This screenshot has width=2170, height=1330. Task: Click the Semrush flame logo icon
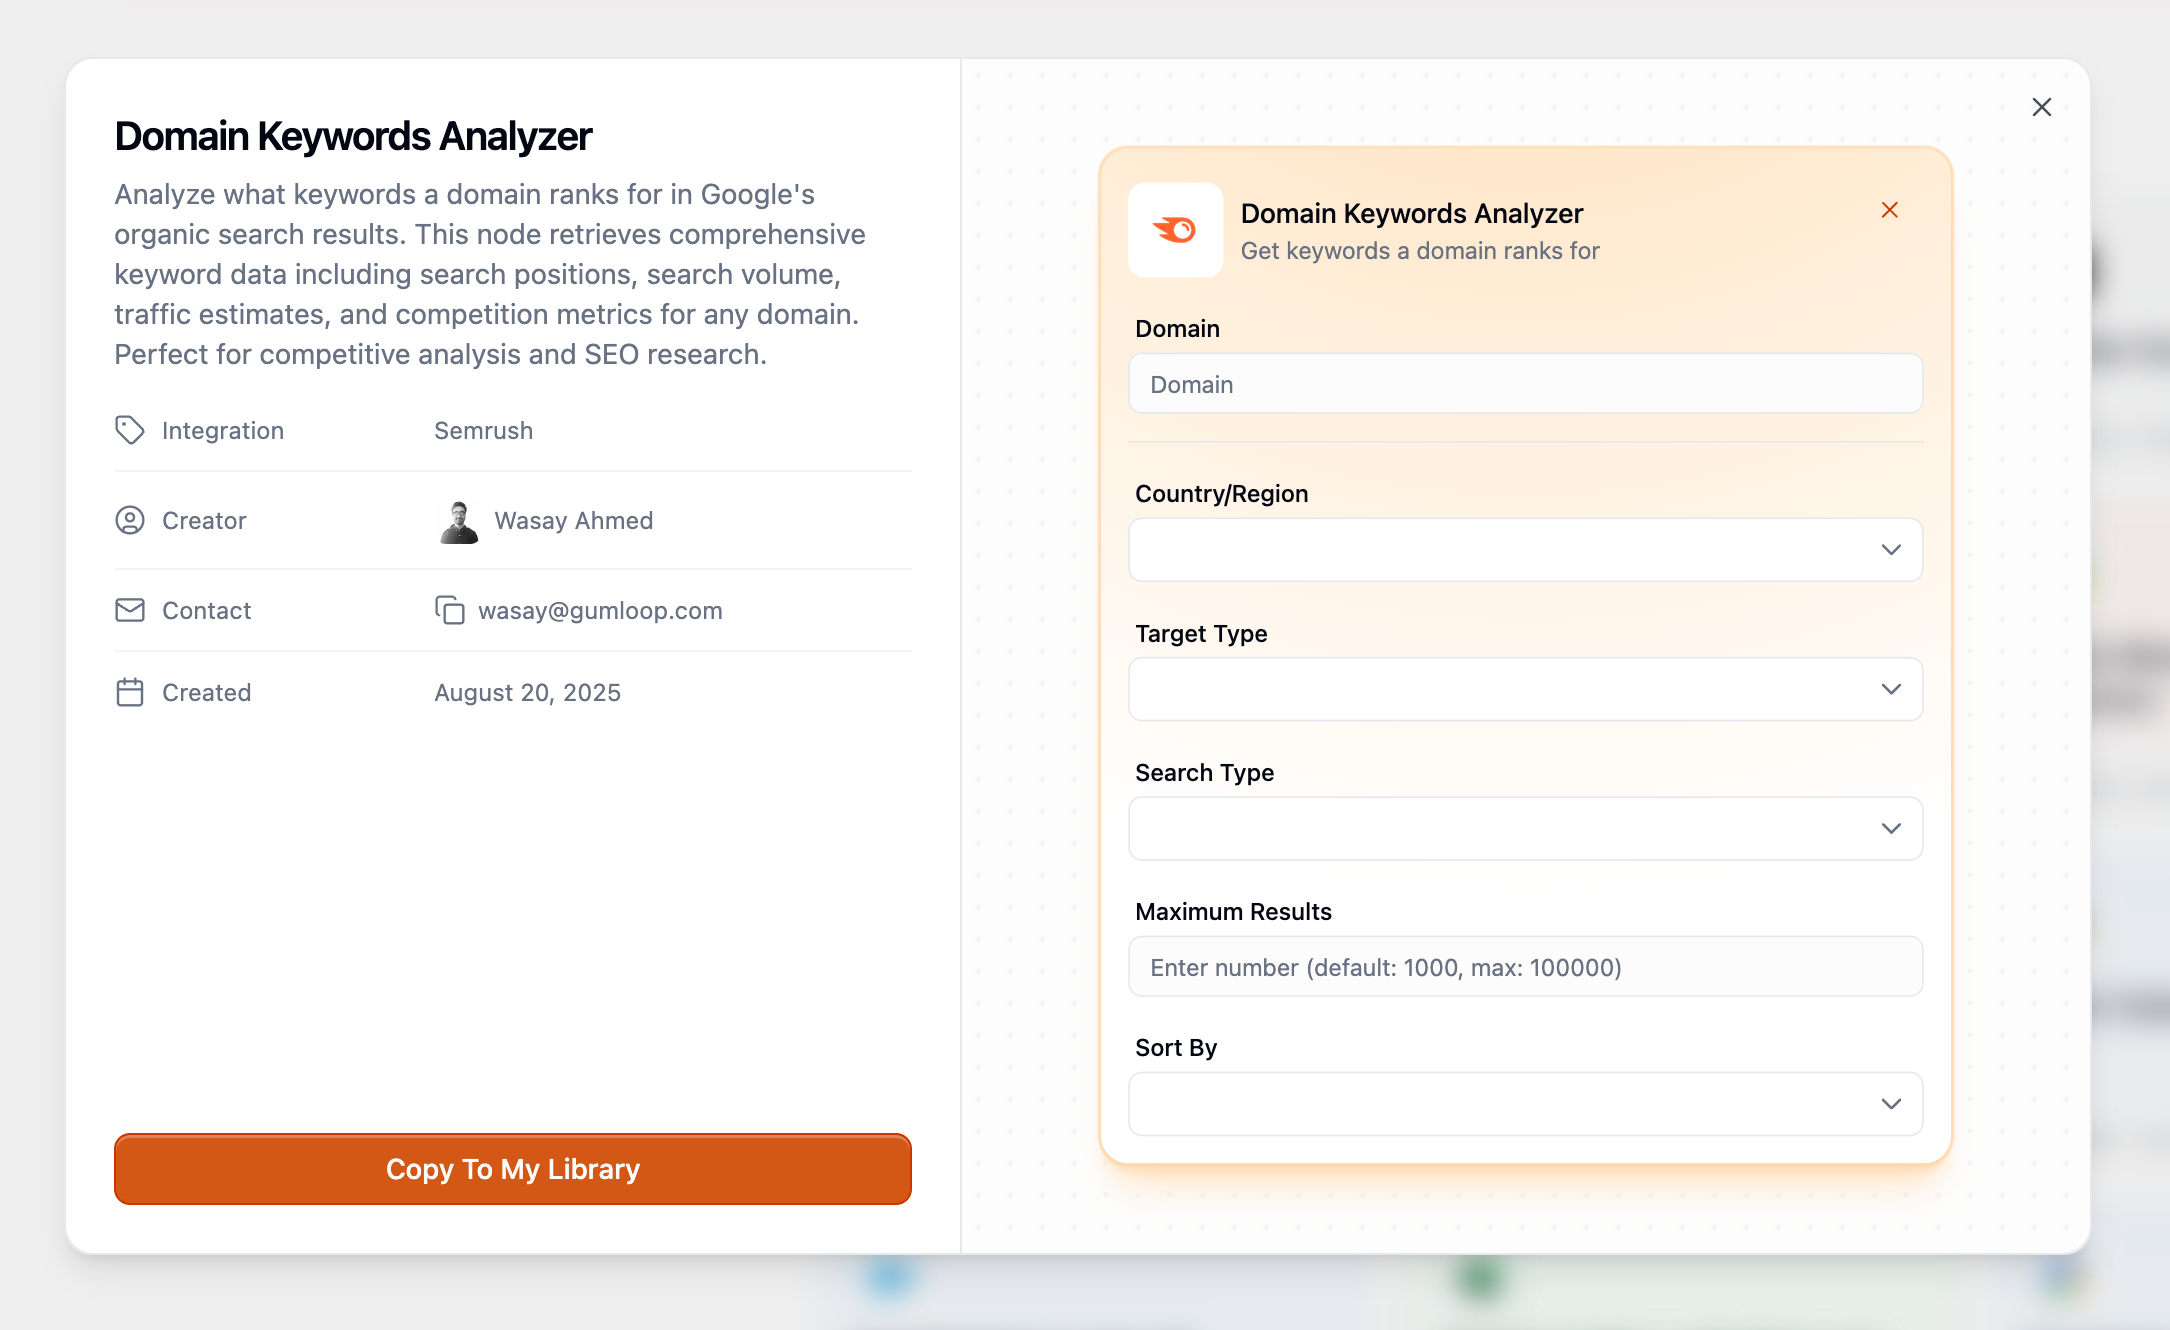(x=1175, y=230)
